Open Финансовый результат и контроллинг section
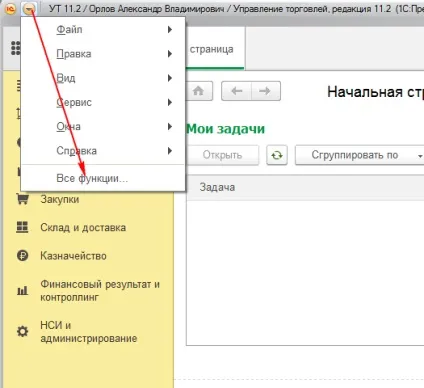The image size is (424, 388). pos(100,291)
